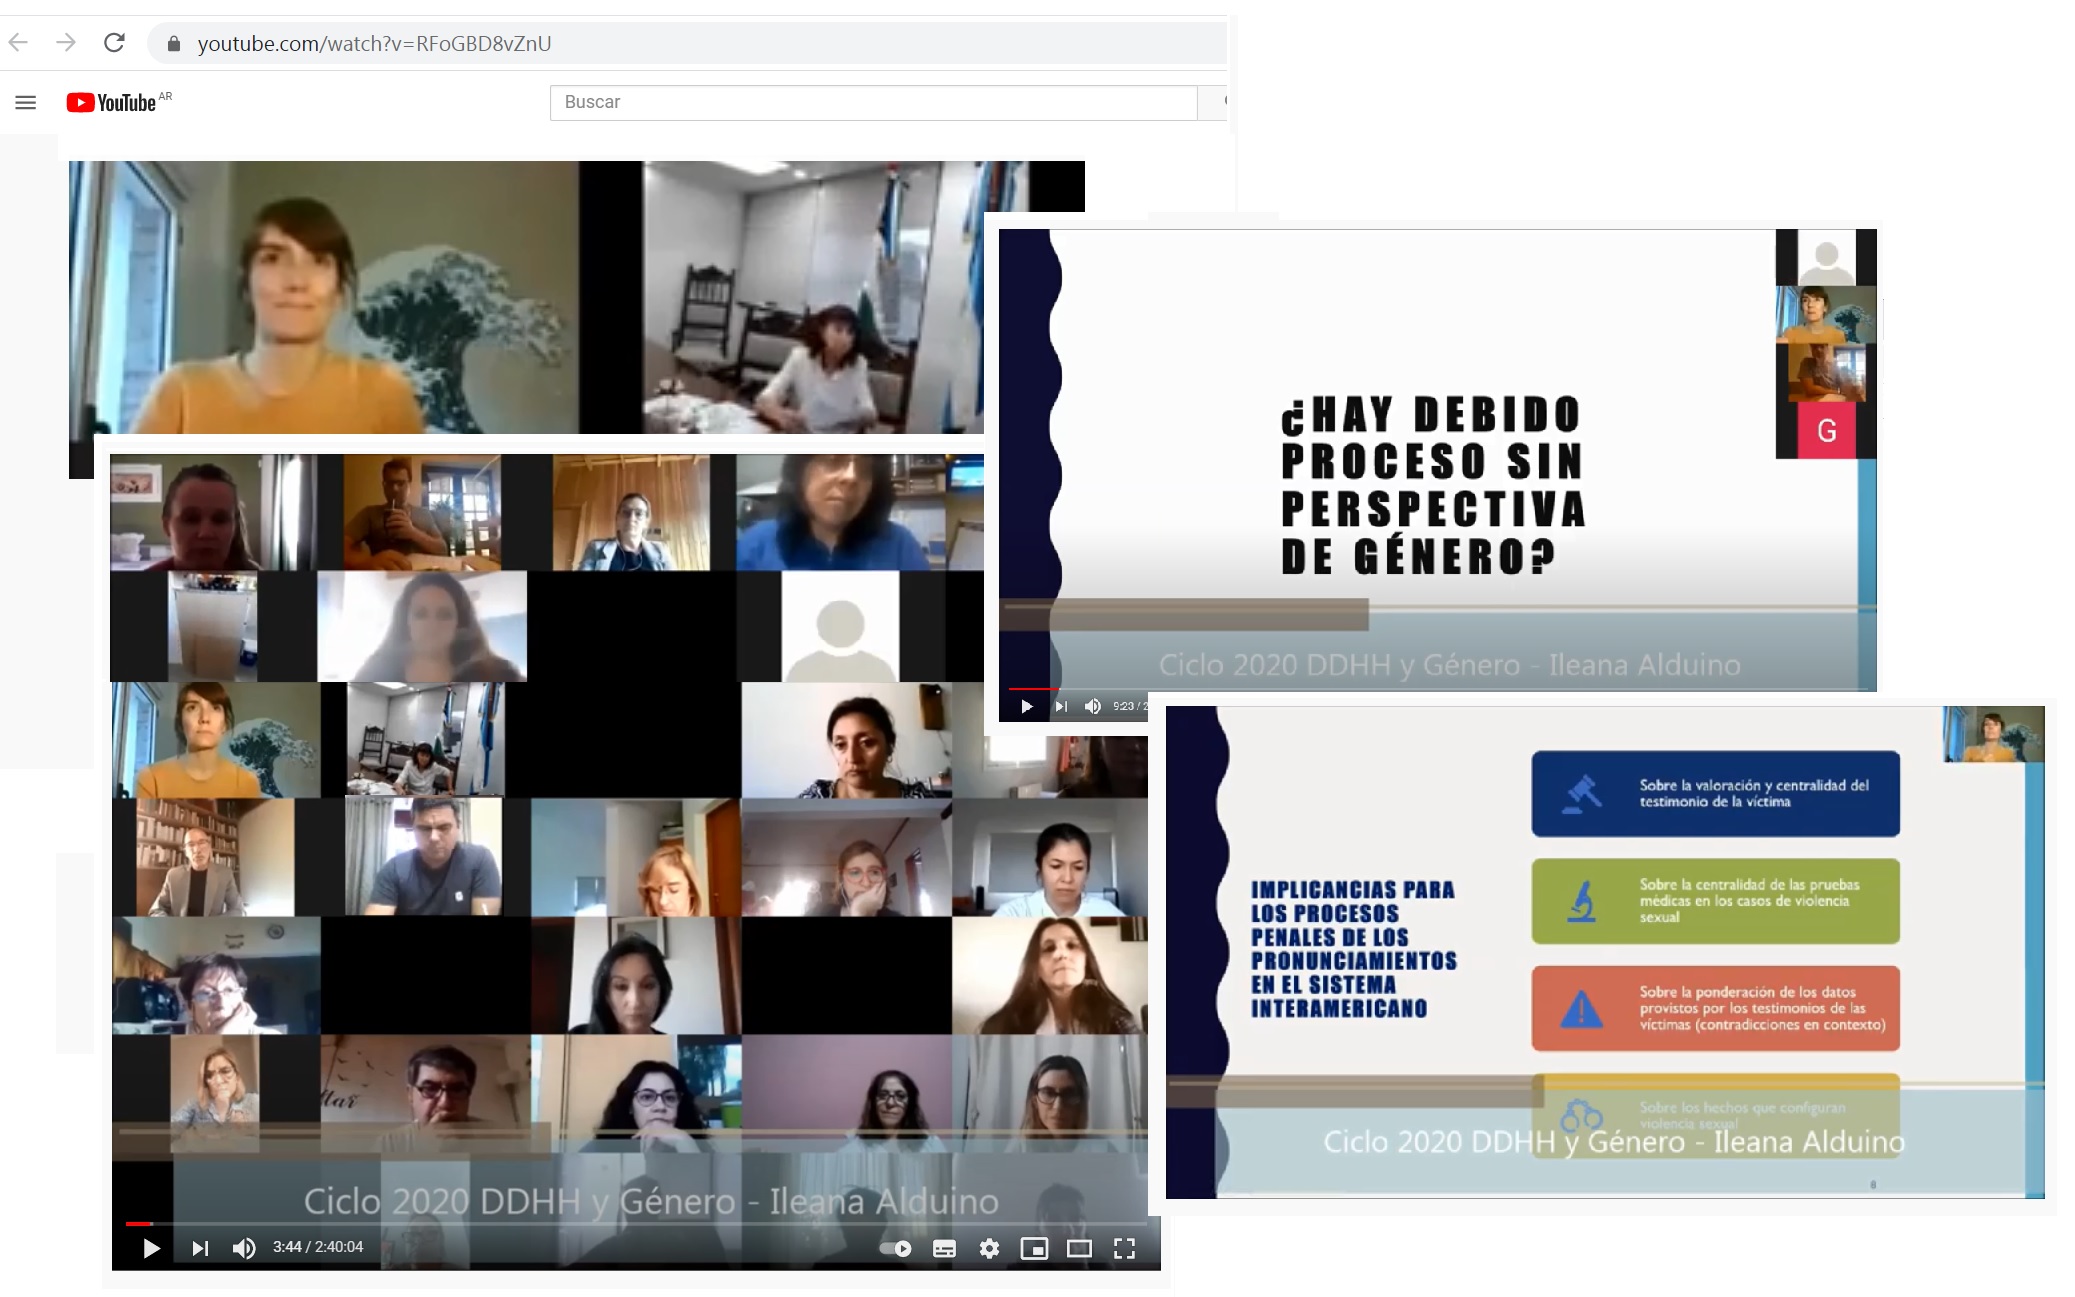Click the browser forward arrow
The height and width of the screenshot is (1297, 2075).
click(66, 43)
